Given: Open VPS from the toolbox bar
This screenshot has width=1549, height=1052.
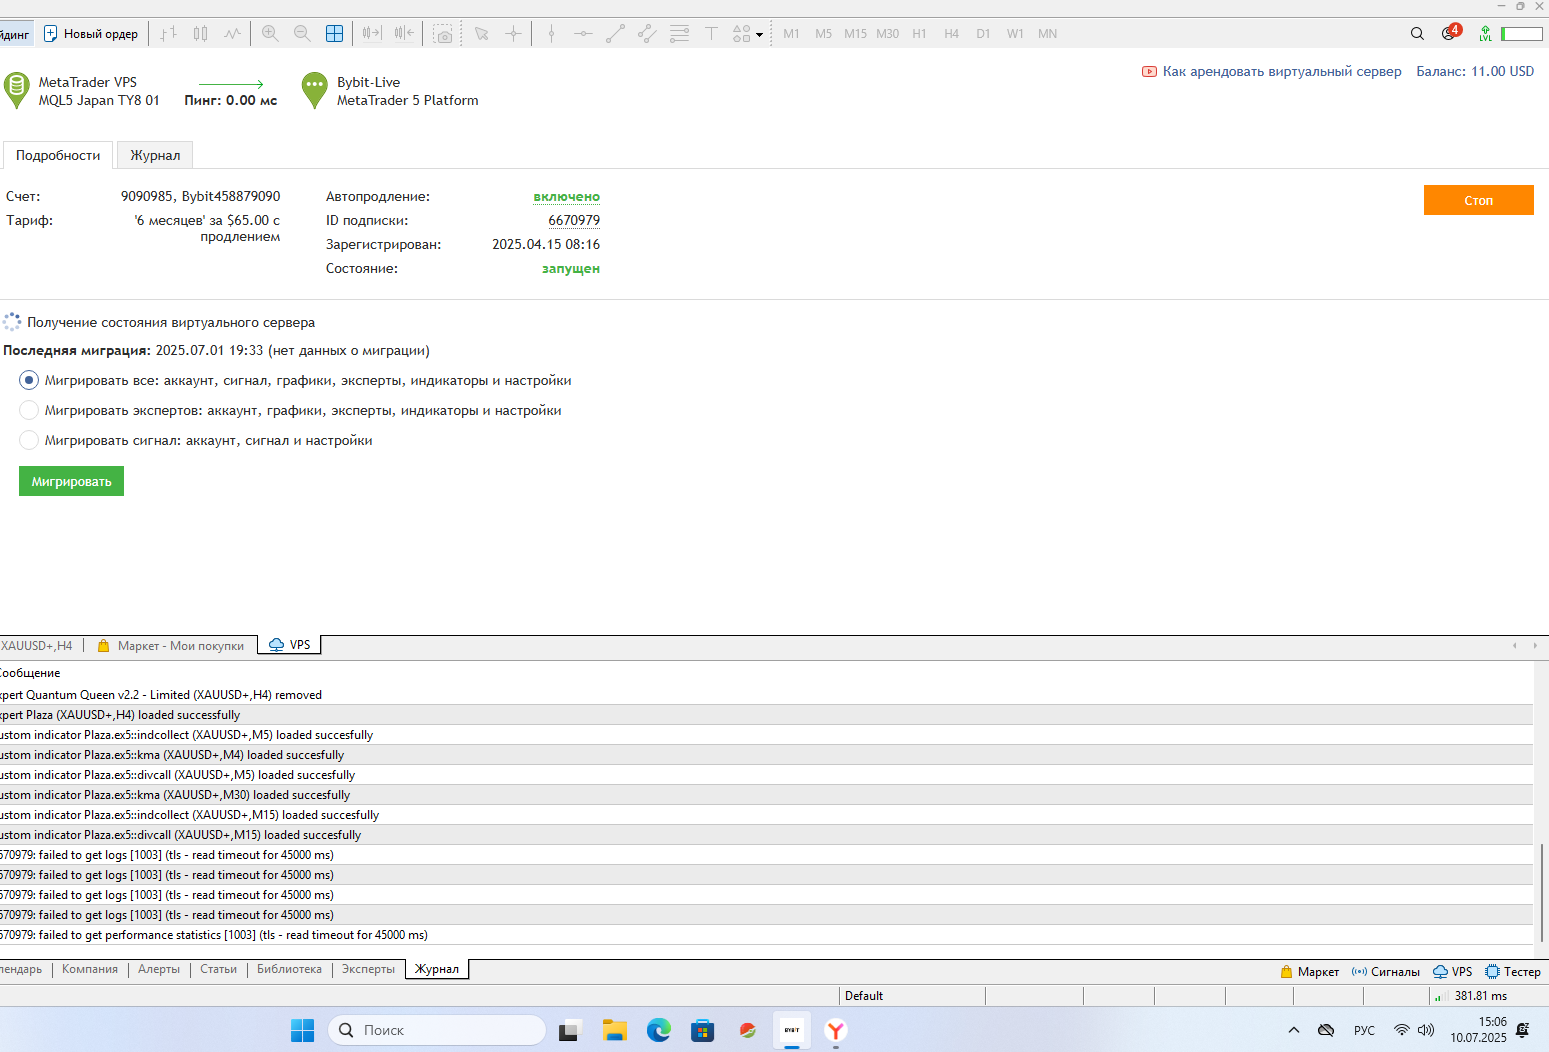Looking at the screenshot, I should [1452, 972].
